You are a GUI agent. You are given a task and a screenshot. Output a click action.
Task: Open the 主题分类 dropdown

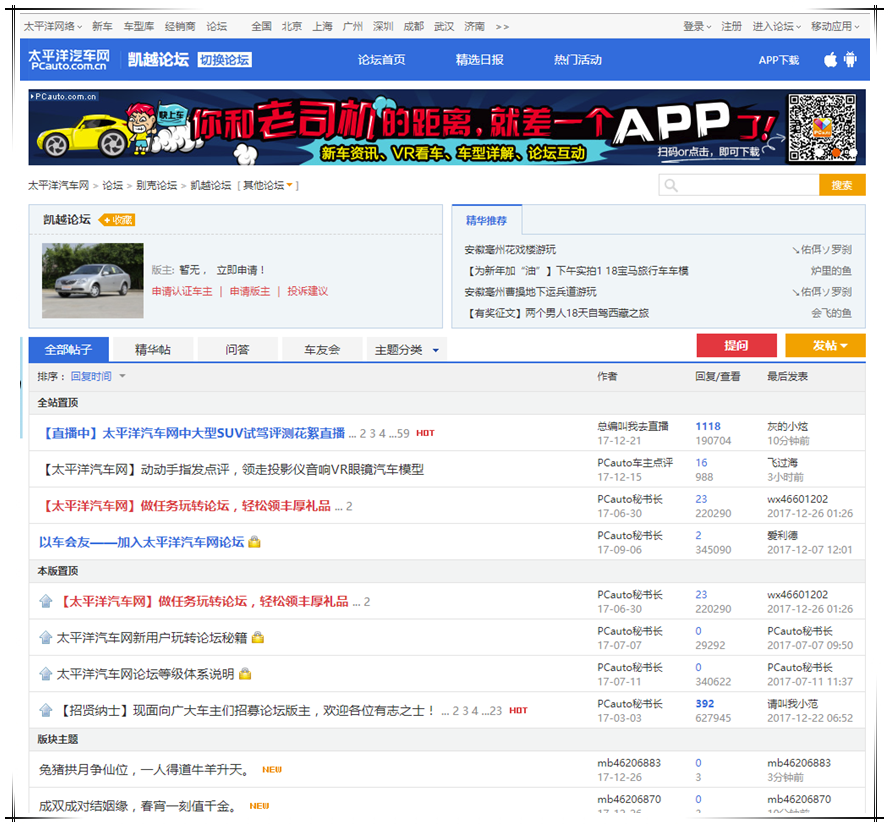[407, 350]
